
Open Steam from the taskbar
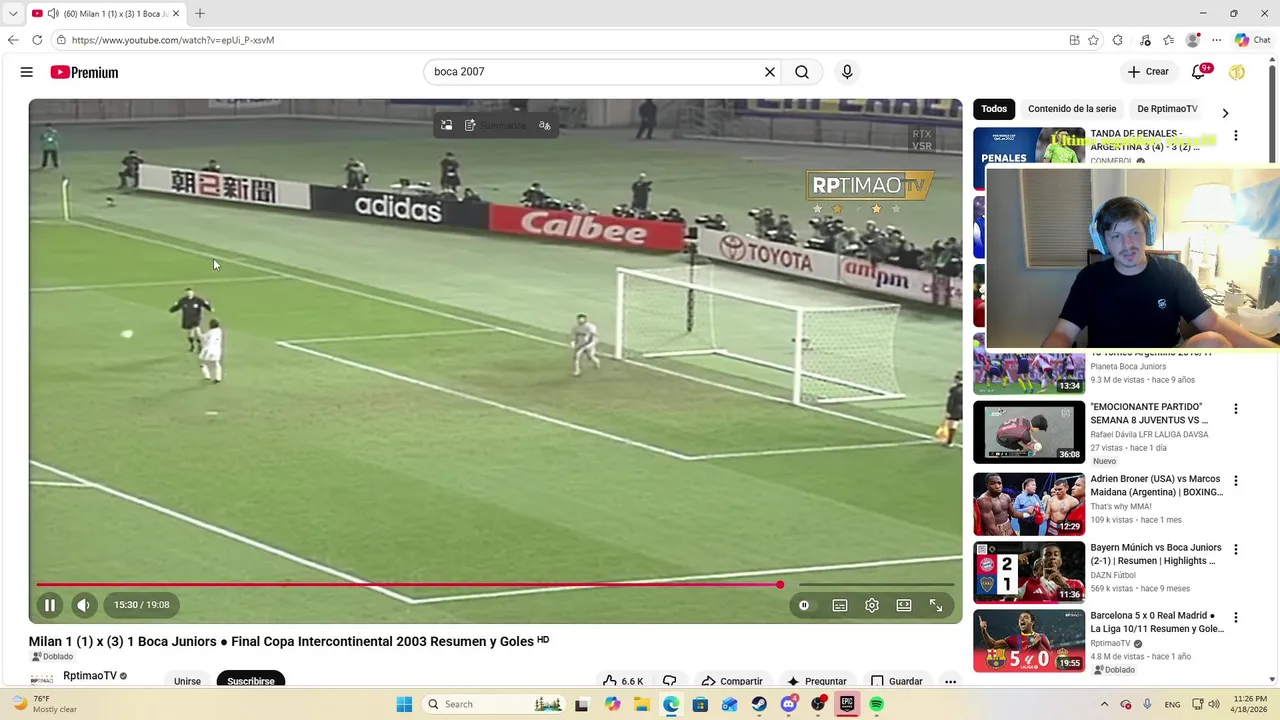tap(759, 704)
